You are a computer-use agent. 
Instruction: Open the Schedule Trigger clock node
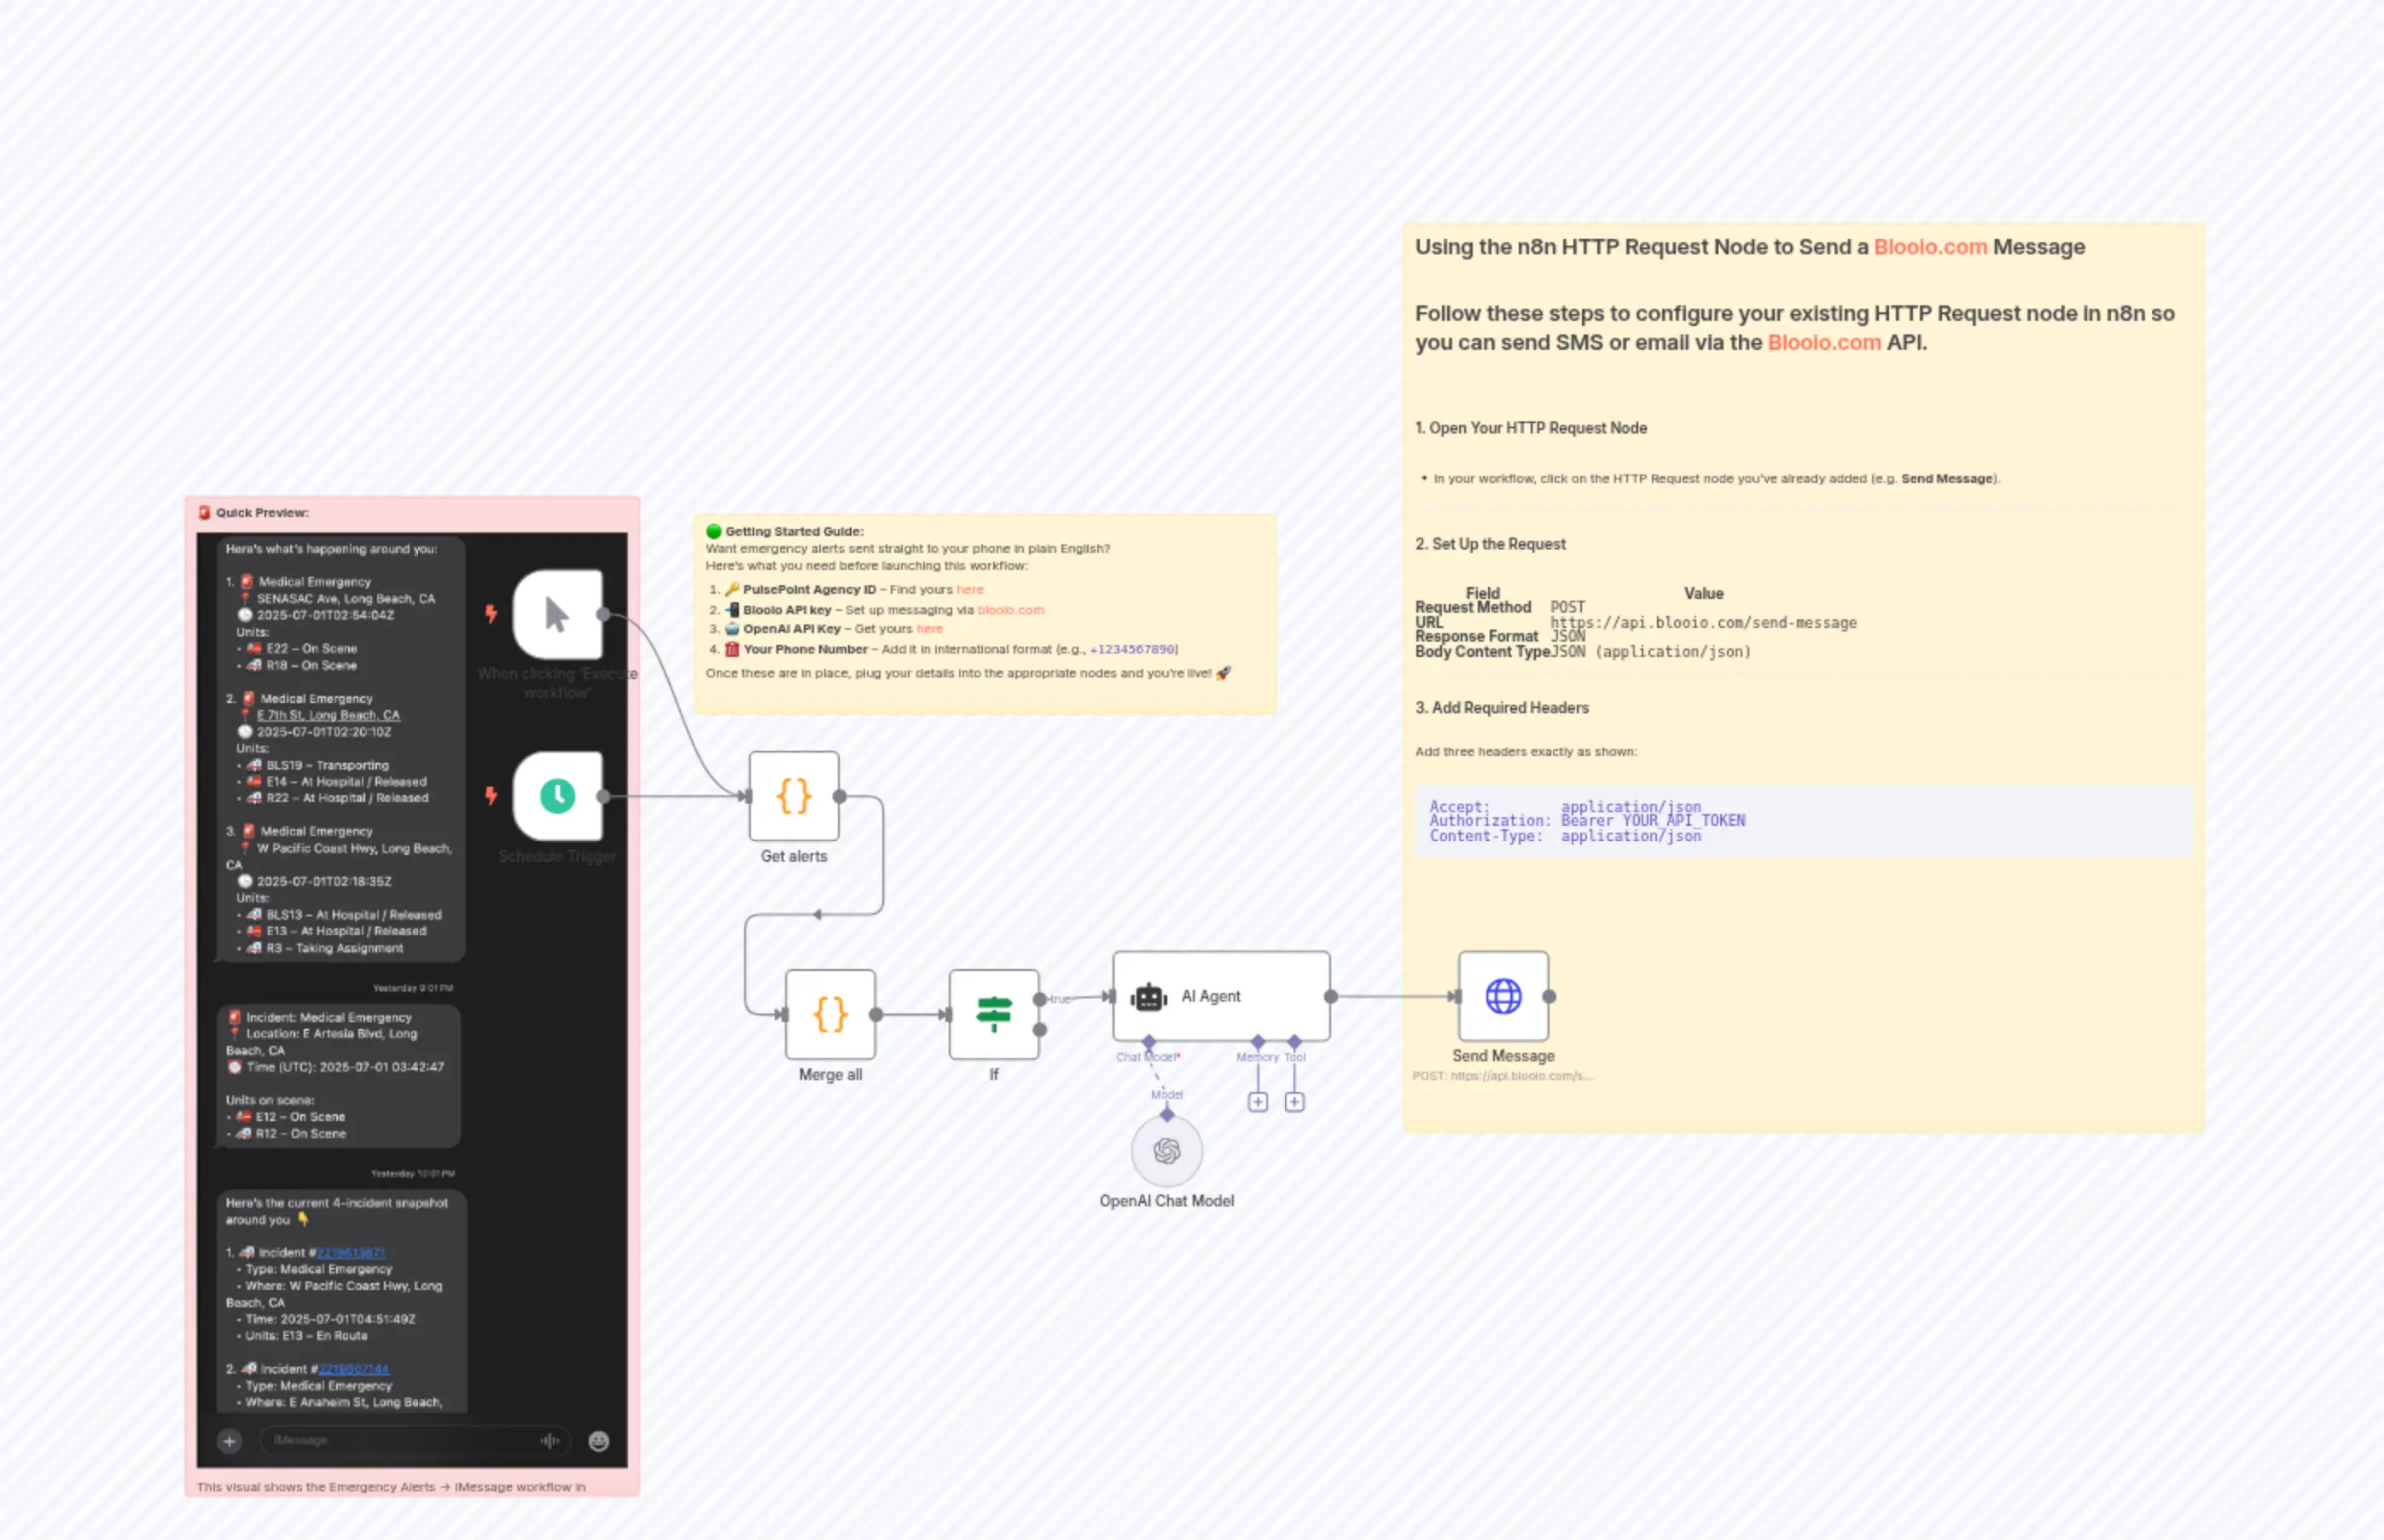[x=557, y=797]
